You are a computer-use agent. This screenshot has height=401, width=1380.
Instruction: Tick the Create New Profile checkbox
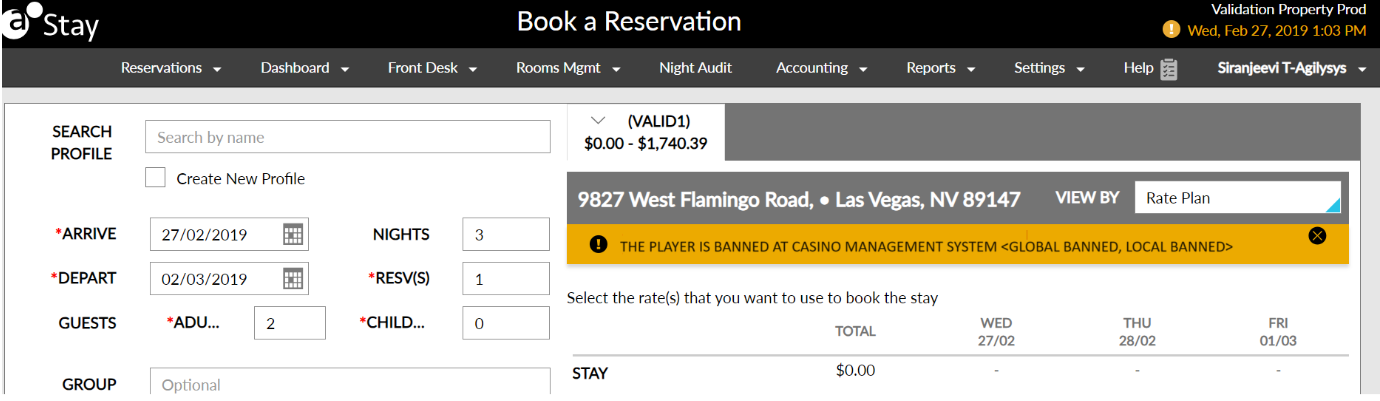[155, 178]
